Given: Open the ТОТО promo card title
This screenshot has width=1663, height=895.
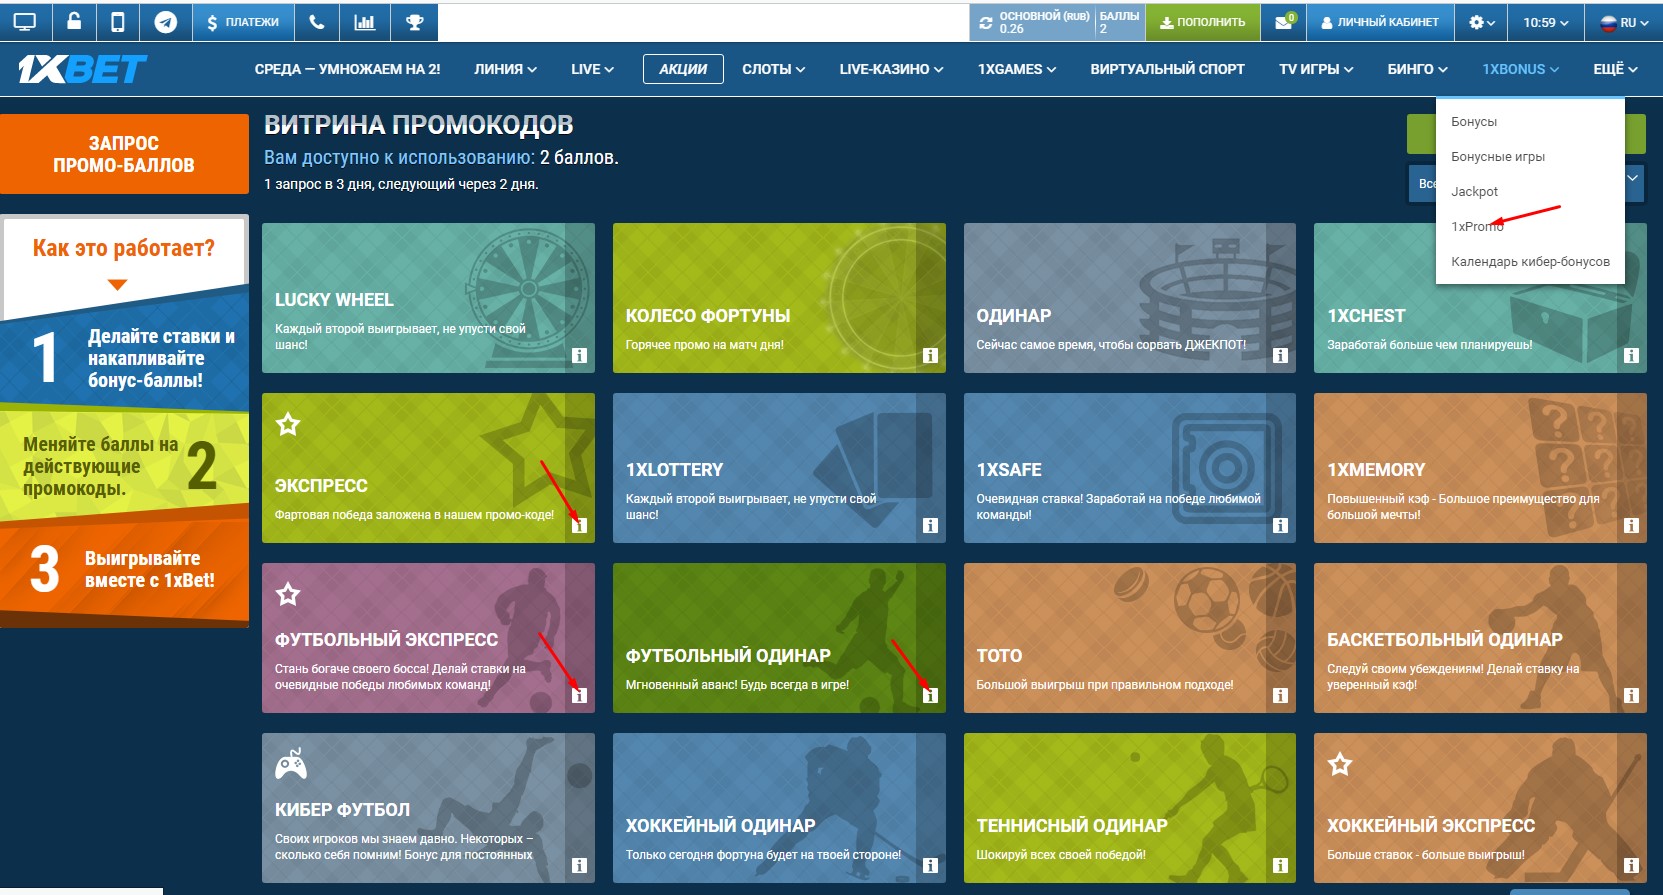Looking at the screenshot, I should (999, 656).
